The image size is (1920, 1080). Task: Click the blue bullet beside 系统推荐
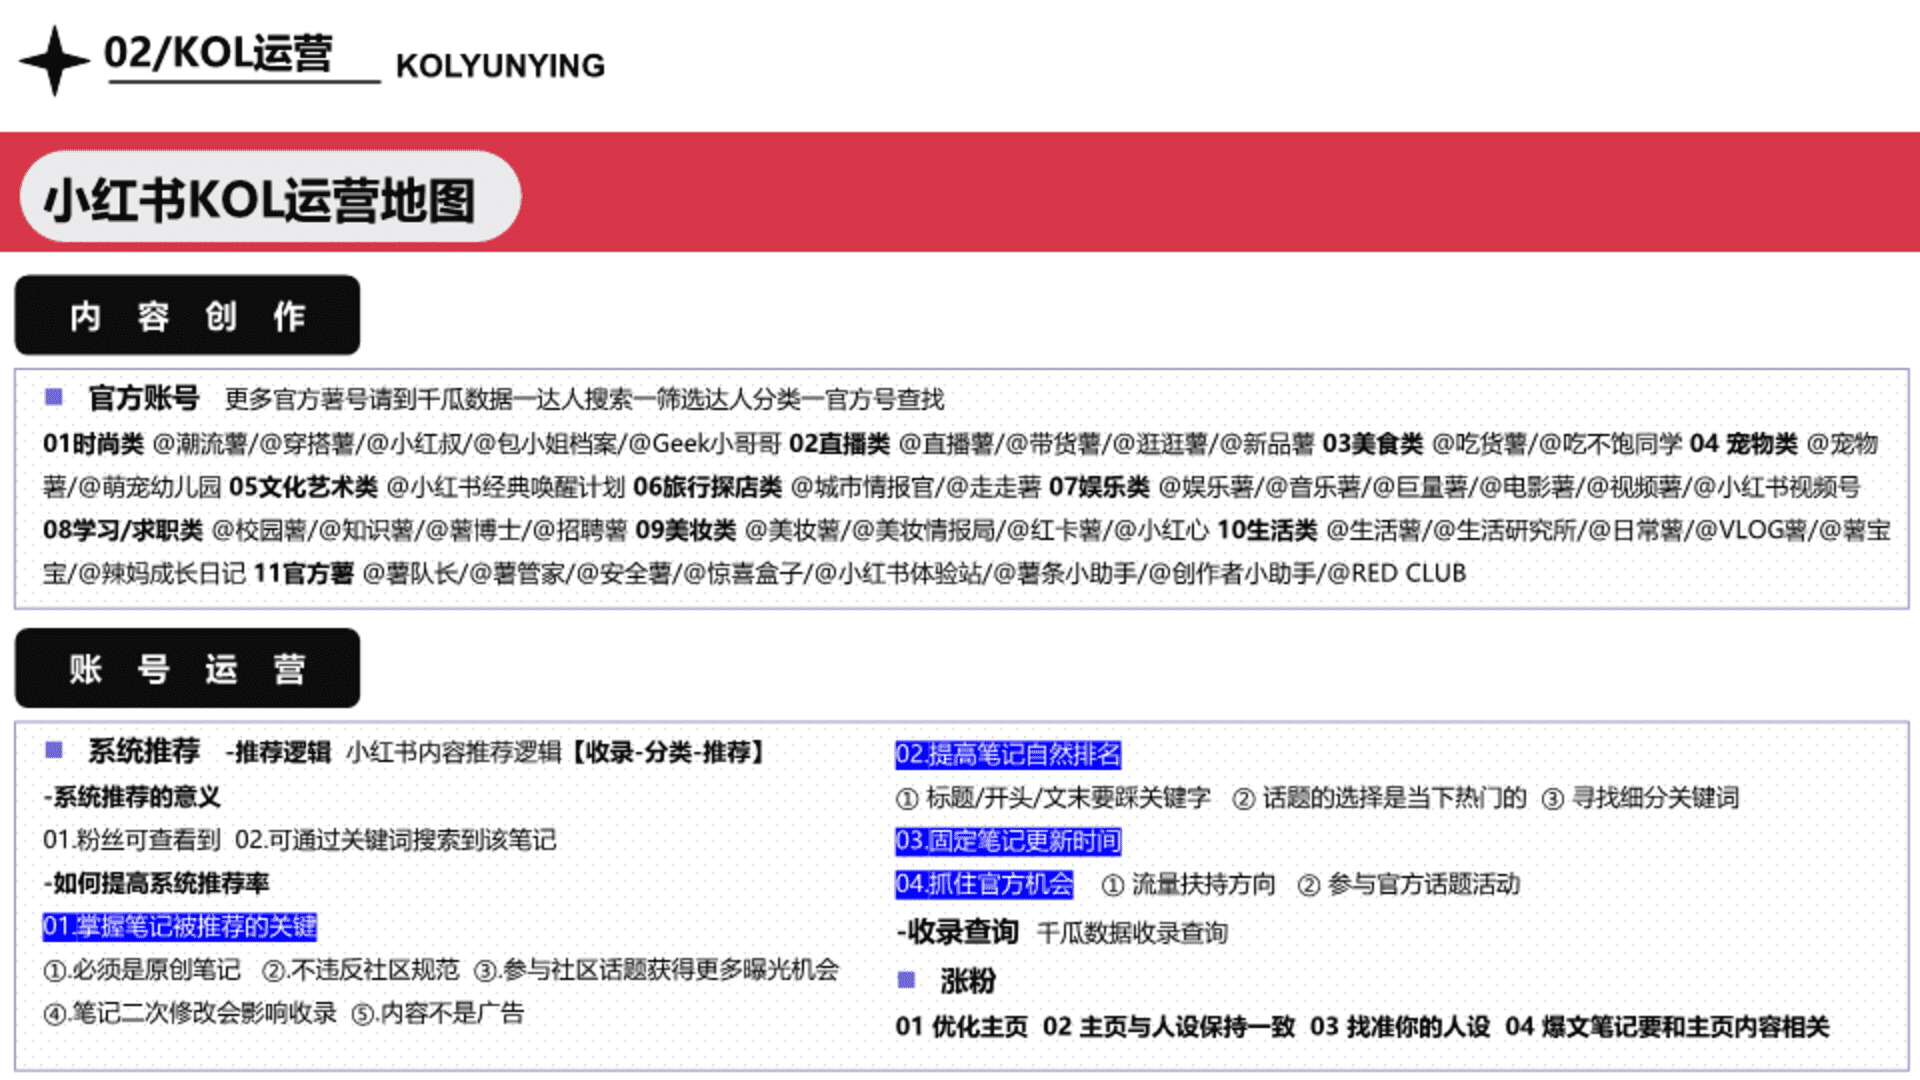pyautogui.click(x=54, y=750)
